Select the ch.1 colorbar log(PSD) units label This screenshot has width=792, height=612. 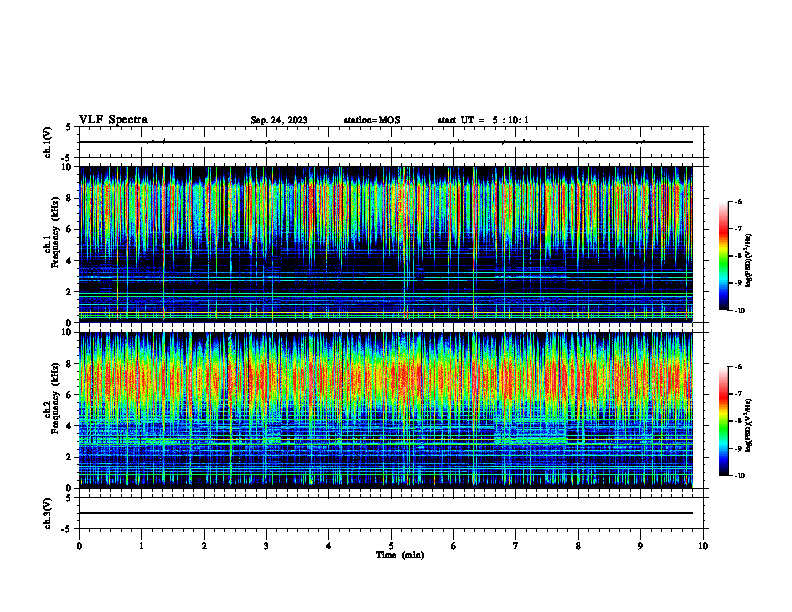pyautogui.click(x=748, y=261)
